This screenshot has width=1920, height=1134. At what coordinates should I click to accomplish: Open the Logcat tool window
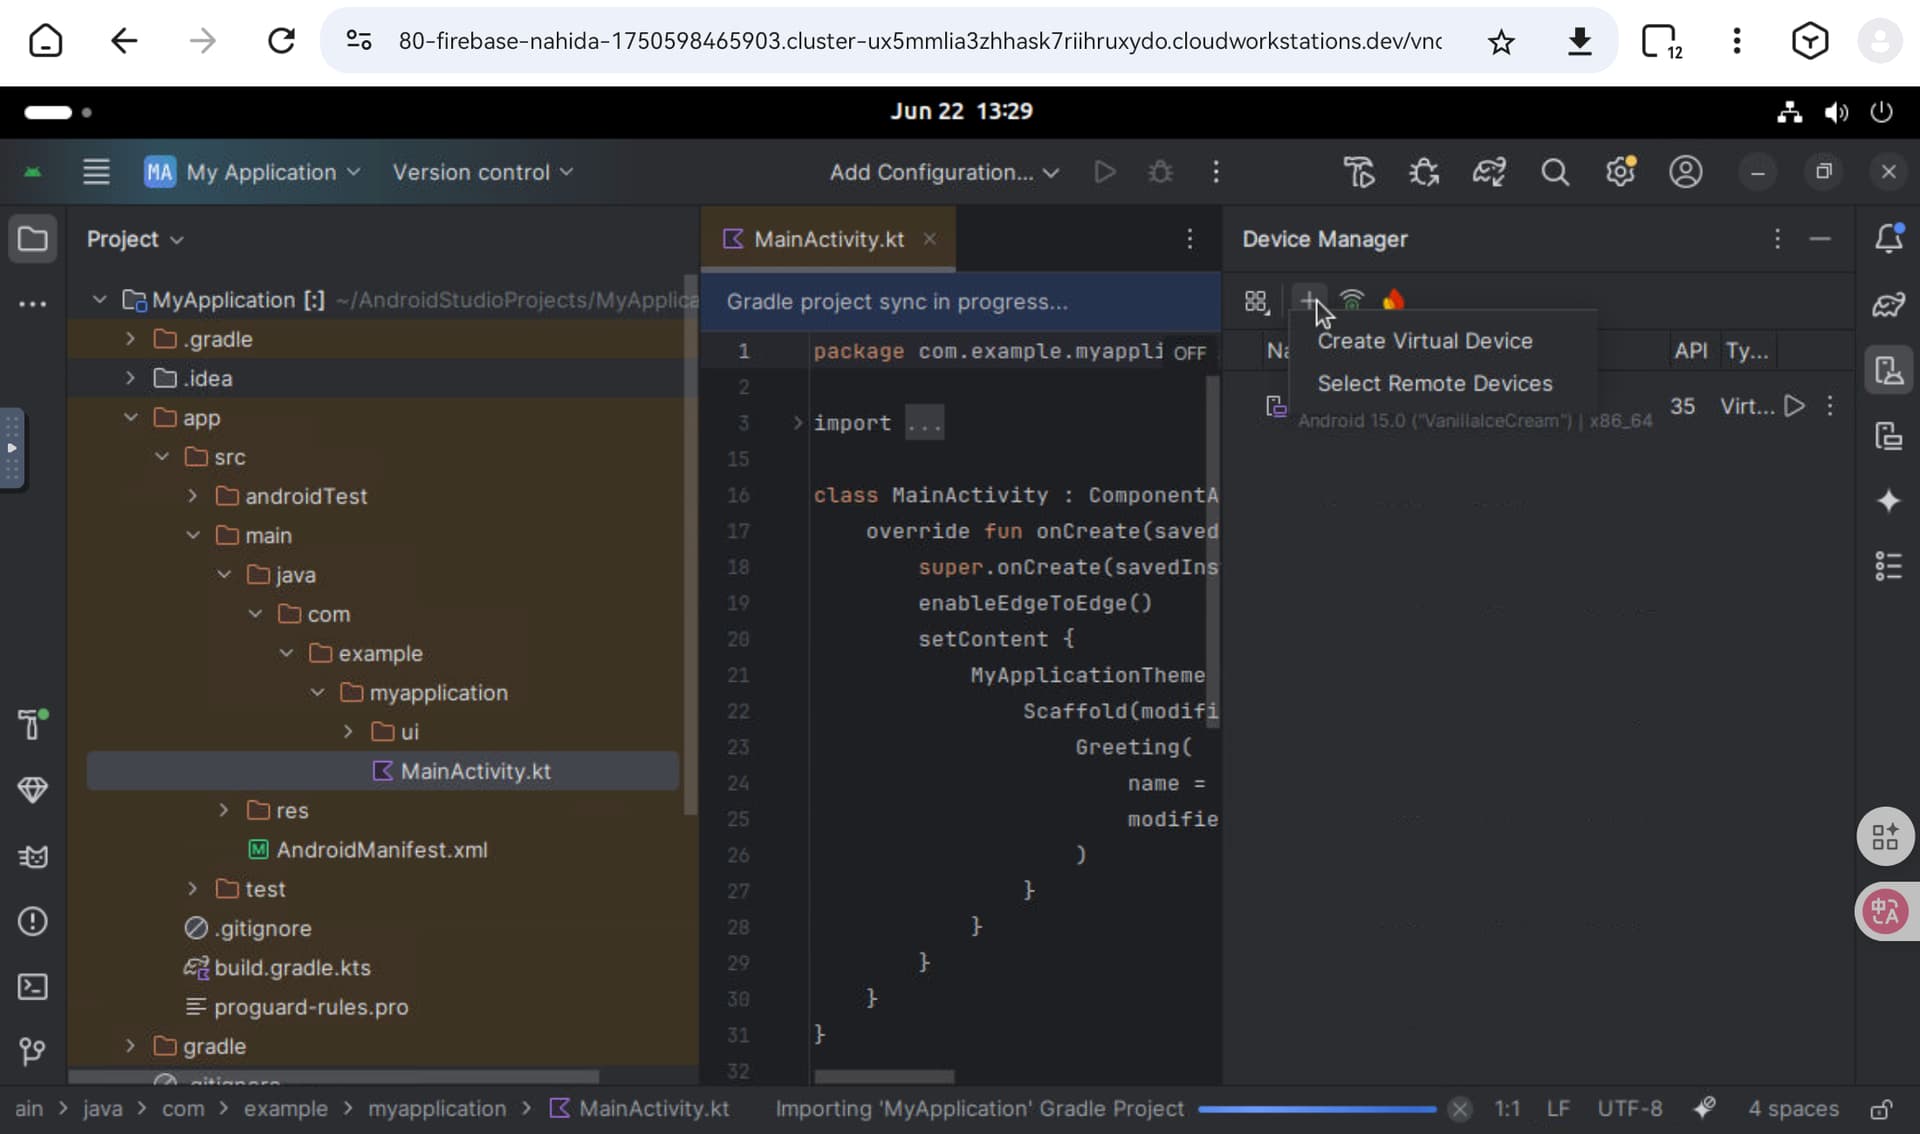(x=33, y=856)
